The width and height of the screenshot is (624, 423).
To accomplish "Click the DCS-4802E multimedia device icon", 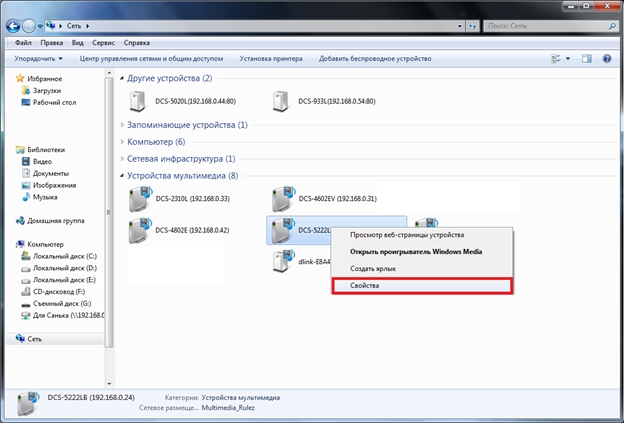I will 139,230.
